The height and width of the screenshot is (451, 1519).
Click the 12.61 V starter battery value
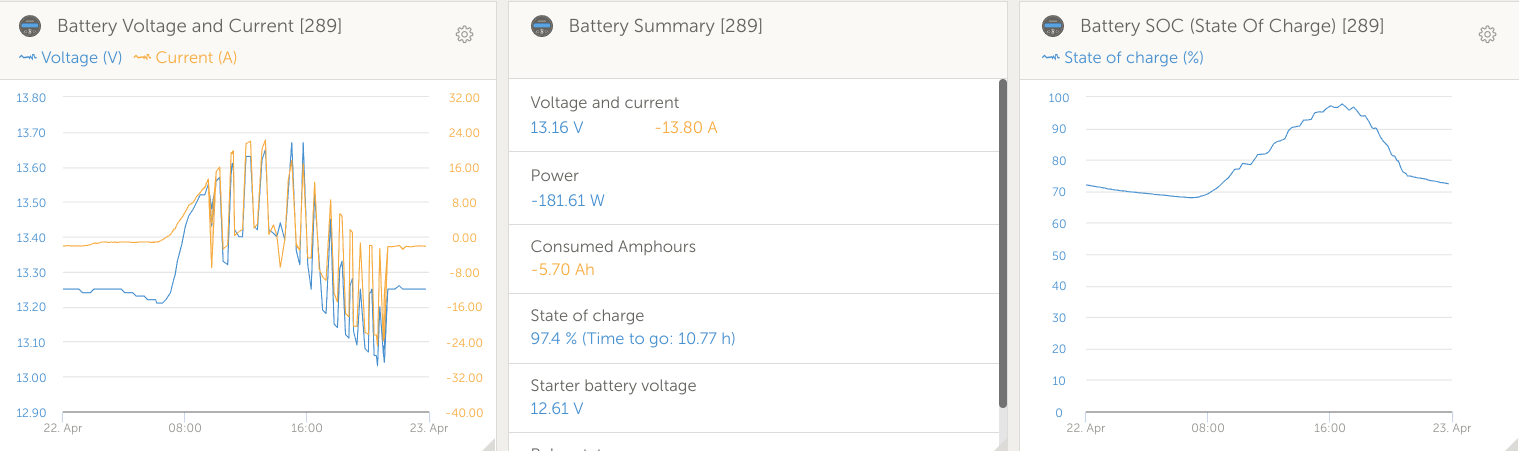click(556, 408)
